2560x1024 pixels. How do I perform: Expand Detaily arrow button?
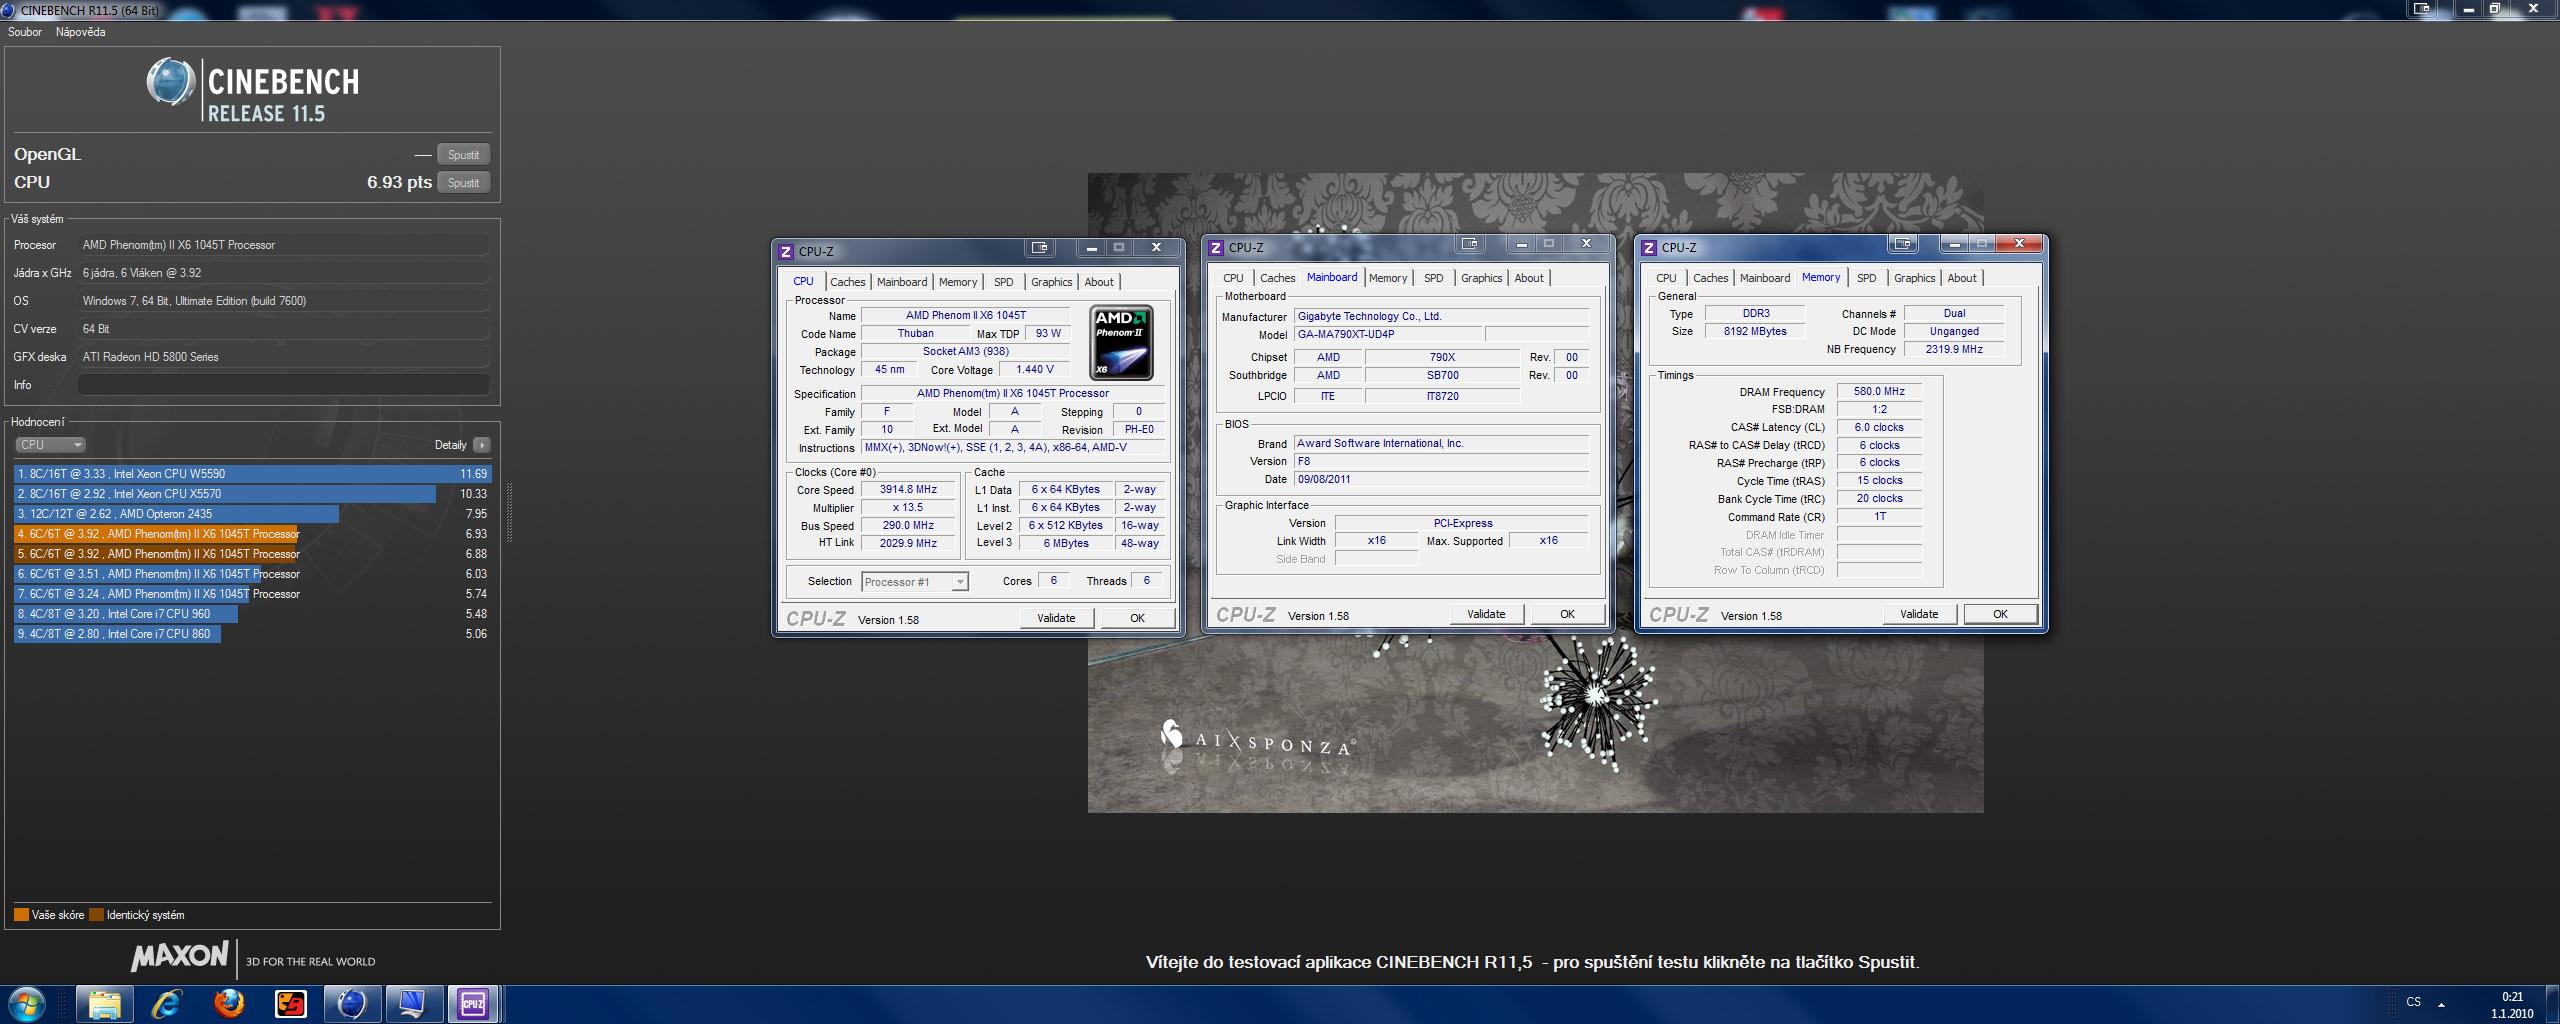pyautogui.click(x=481, y=445)
